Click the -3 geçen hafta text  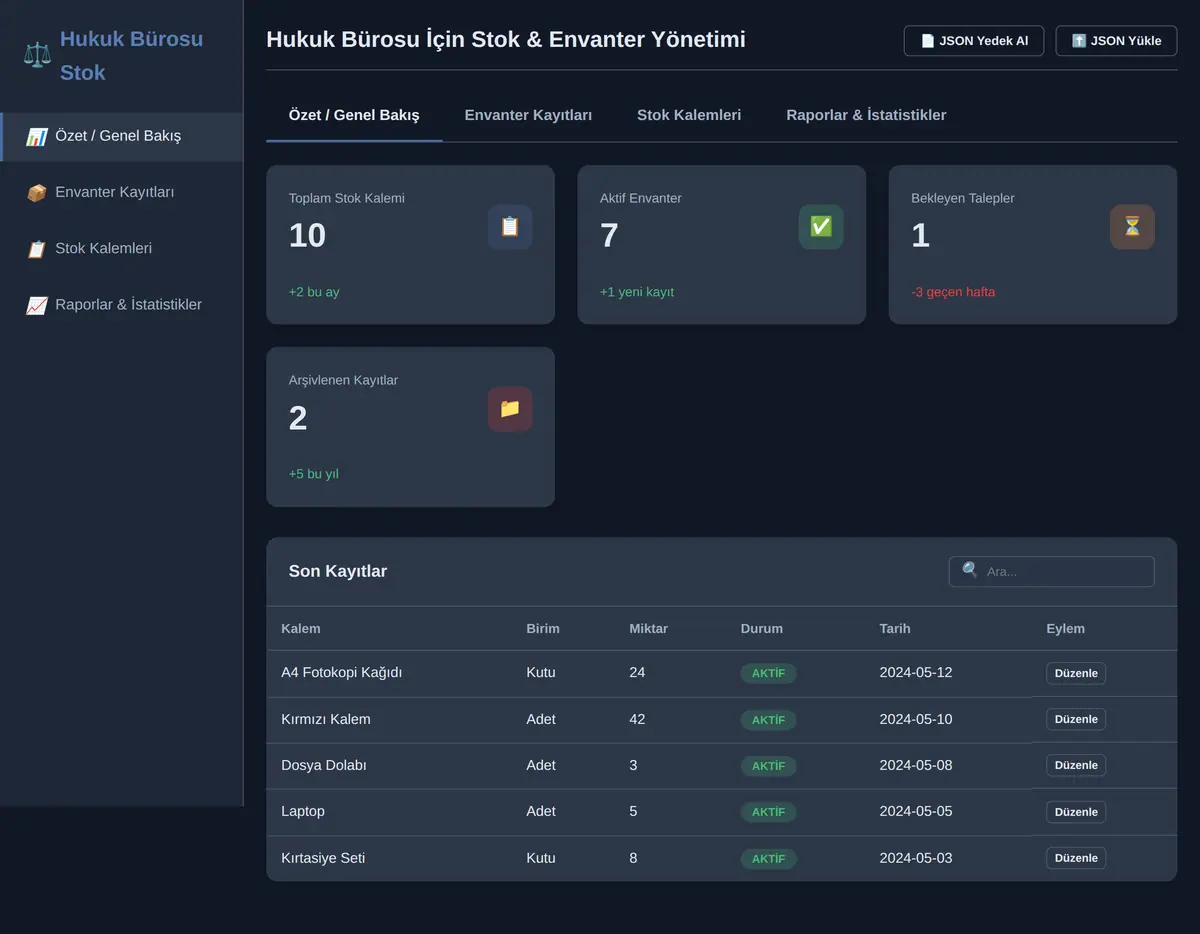[953, 292]
